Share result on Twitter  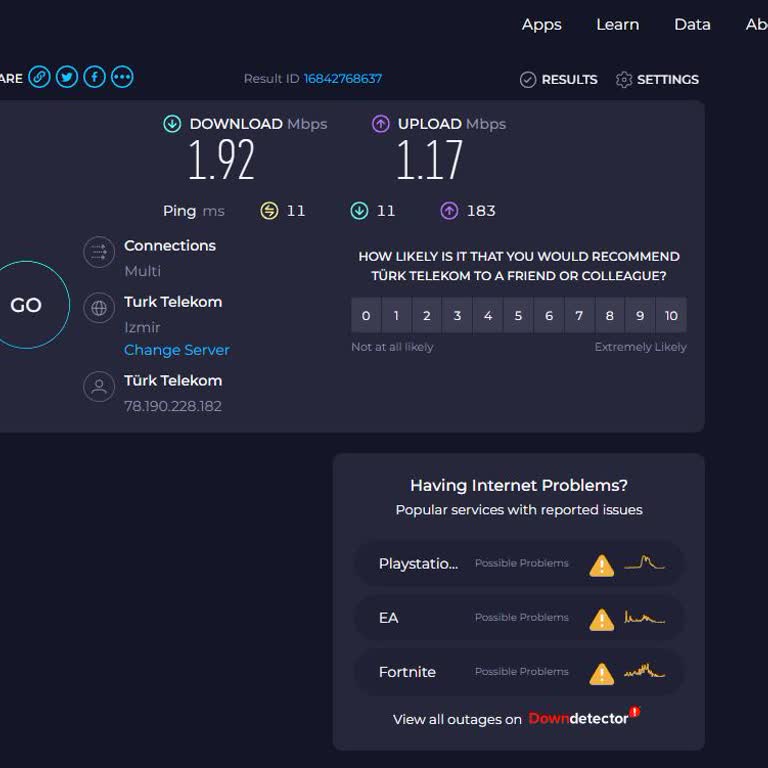67,77
